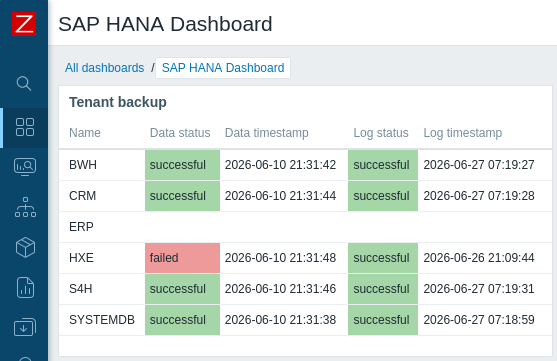Open the sidebar search icon

24,83
